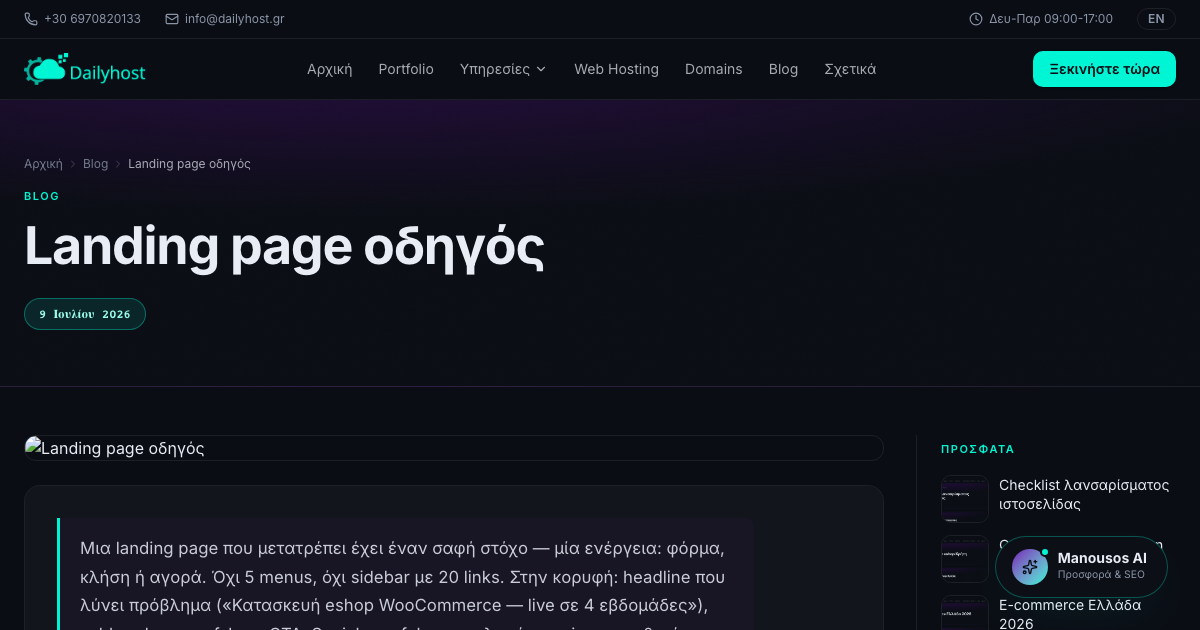Open the Checklist λανσαρίσματος ιστοσελίδας post
This screenshot has height=630, width=1200.
1084,494
